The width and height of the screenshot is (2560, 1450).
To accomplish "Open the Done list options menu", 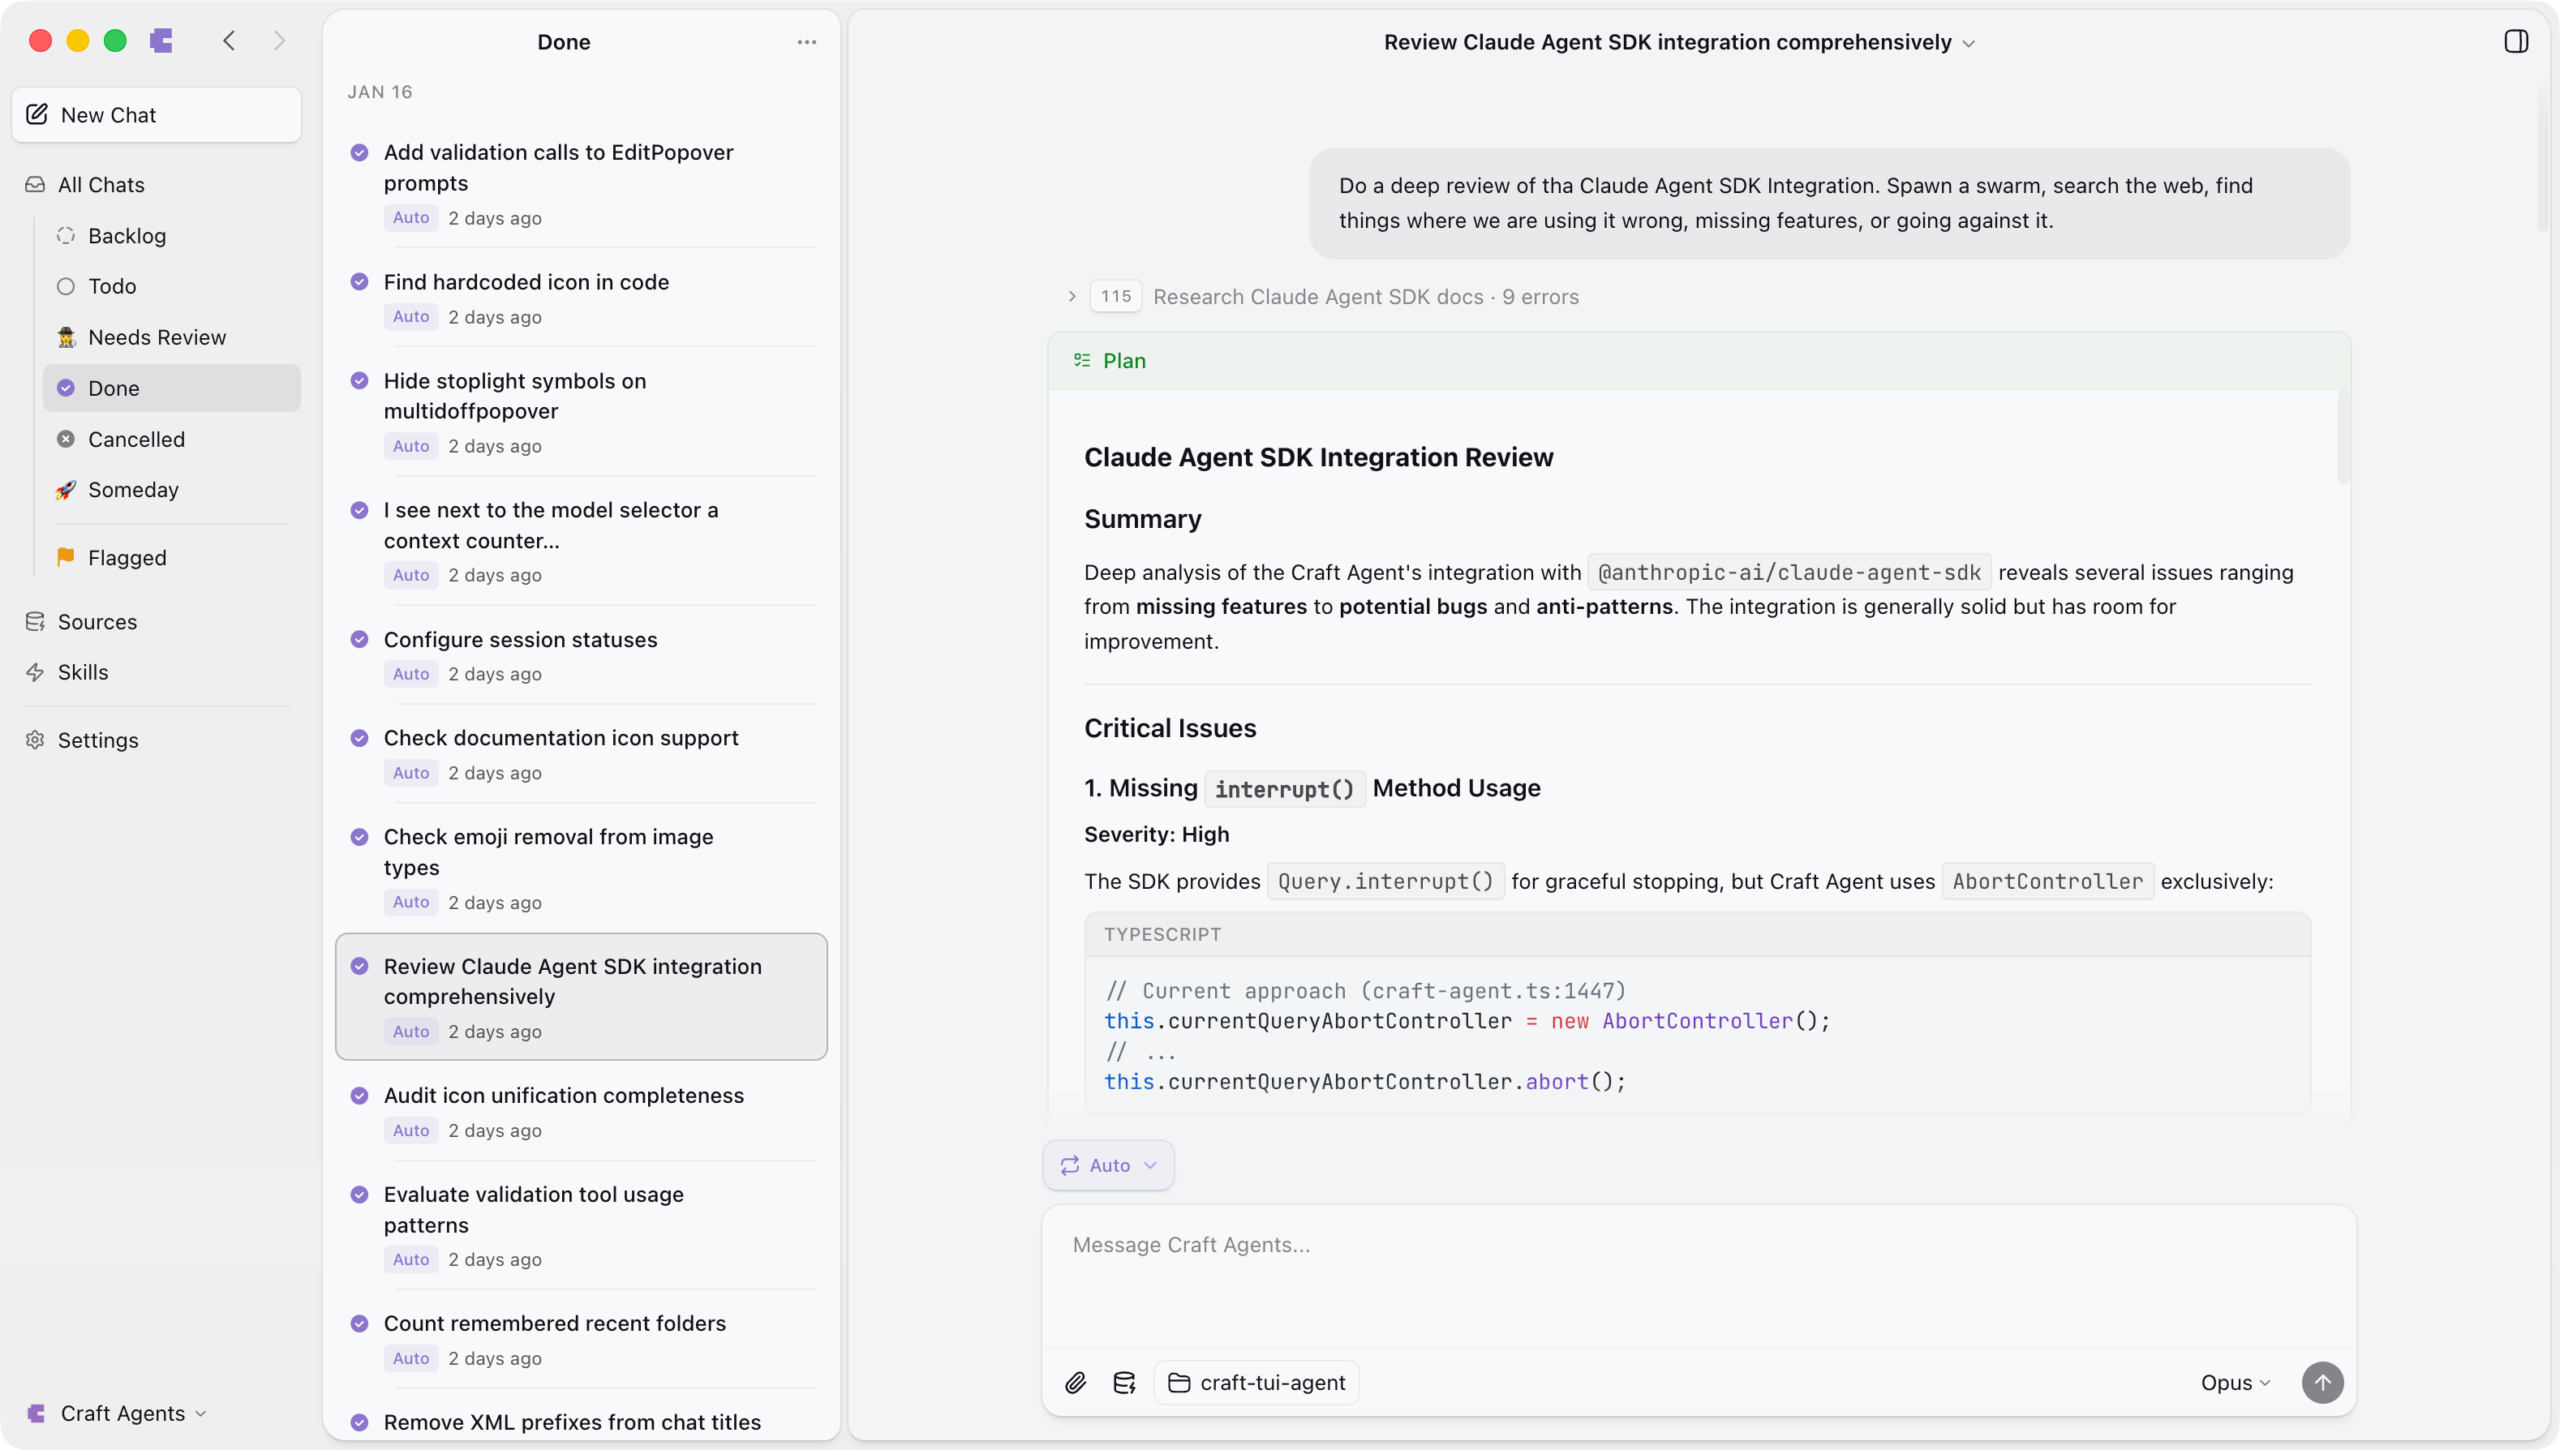I will [807, 42].
